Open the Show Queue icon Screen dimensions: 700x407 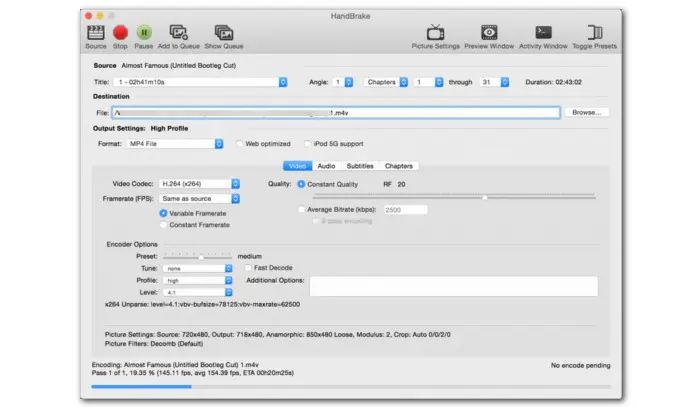pyautogui.click(x=226, y=34)
